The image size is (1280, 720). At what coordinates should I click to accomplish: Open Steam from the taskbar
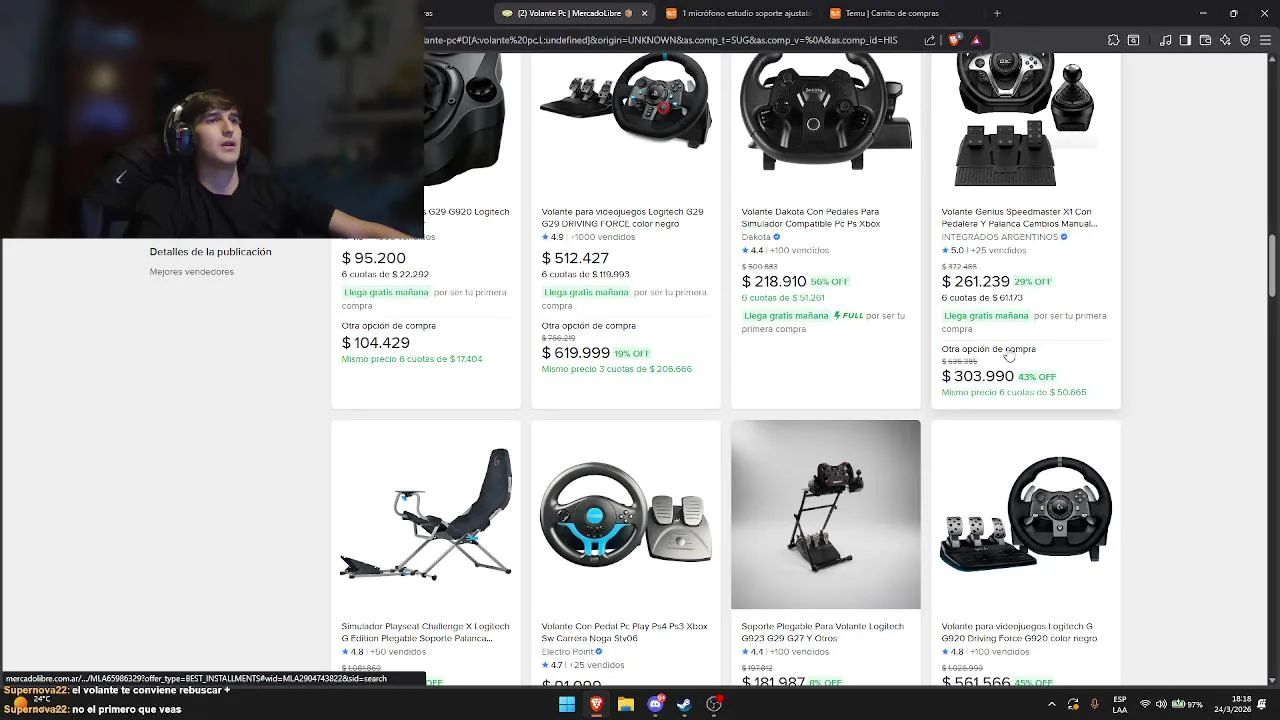tap(684, 704)
